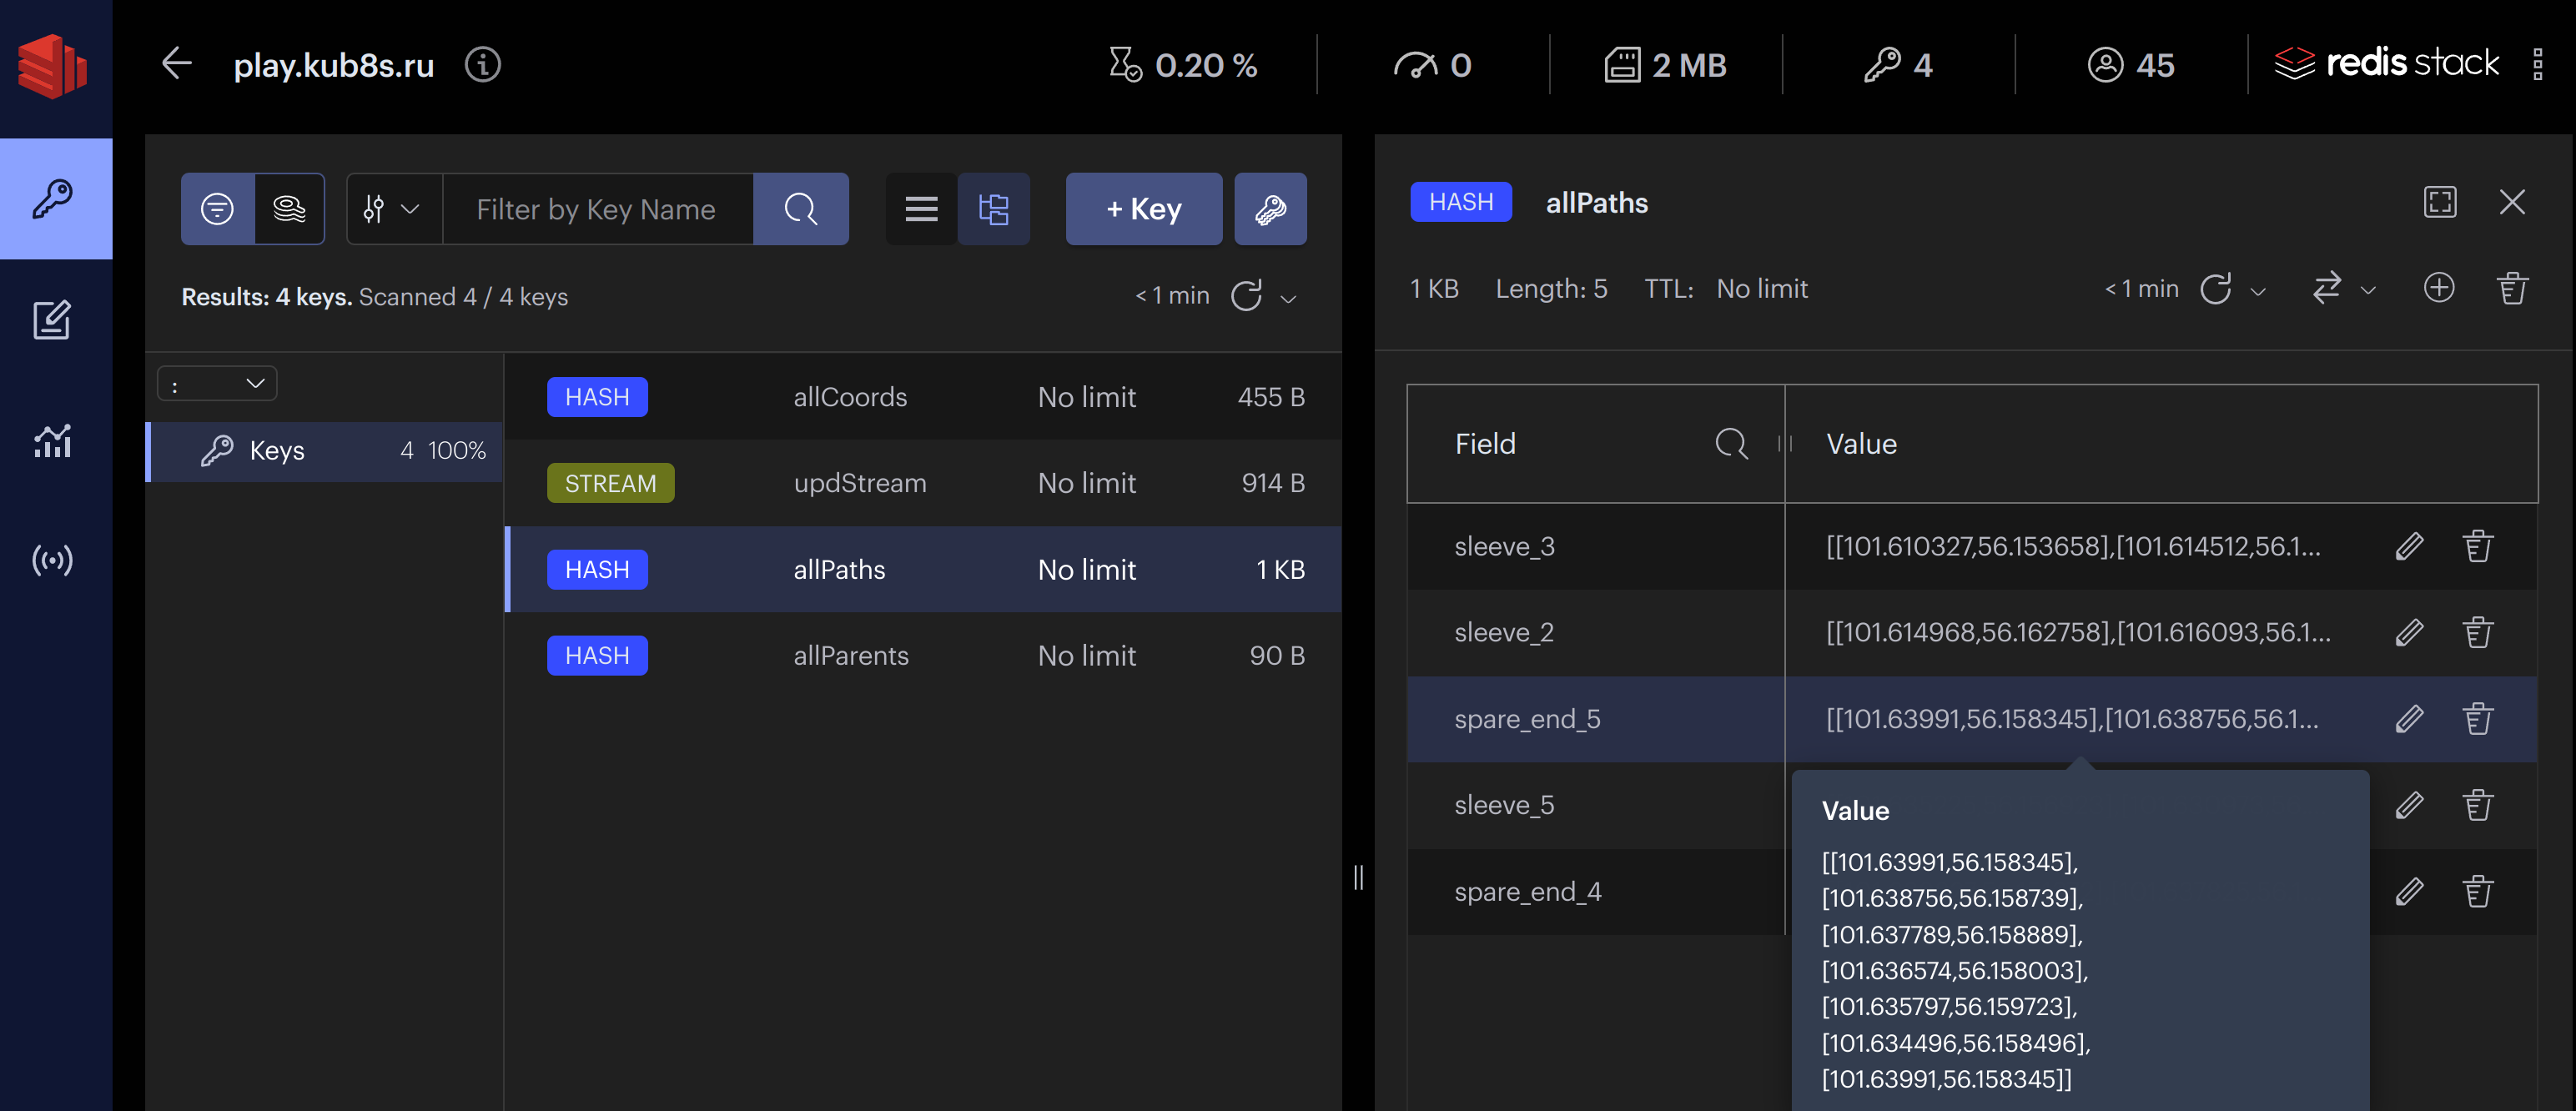Expand key list auto-refresh options chevron
Image resolution: width=2576 pixels, height=1111 pixels.
click(x=1289, y=298)
